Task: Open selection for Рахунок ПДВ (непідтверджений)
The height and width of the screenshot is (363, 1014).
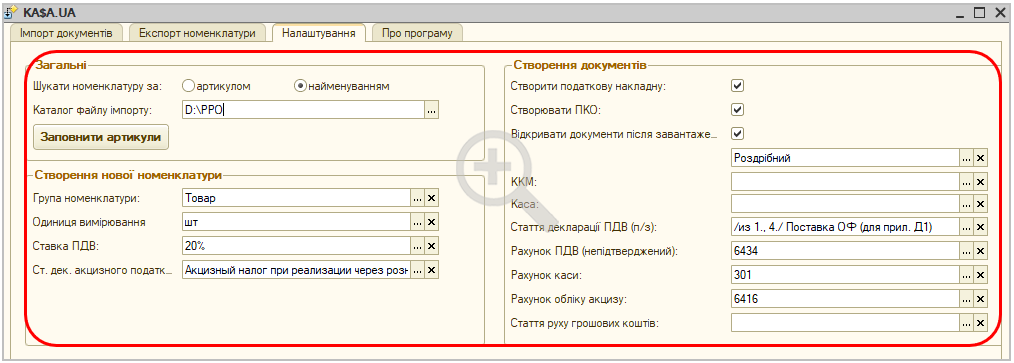Action: [x=966, y=250]
